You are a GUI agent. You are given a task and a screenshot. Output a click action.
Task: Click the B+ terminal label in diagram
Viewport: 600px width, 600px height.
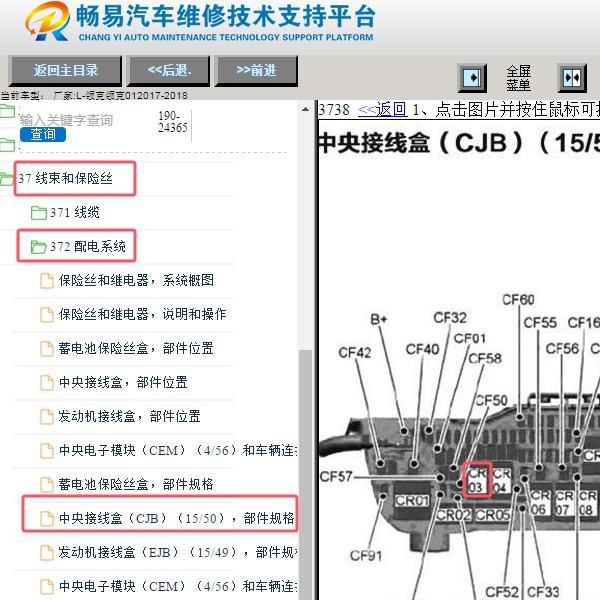[378, 319]
